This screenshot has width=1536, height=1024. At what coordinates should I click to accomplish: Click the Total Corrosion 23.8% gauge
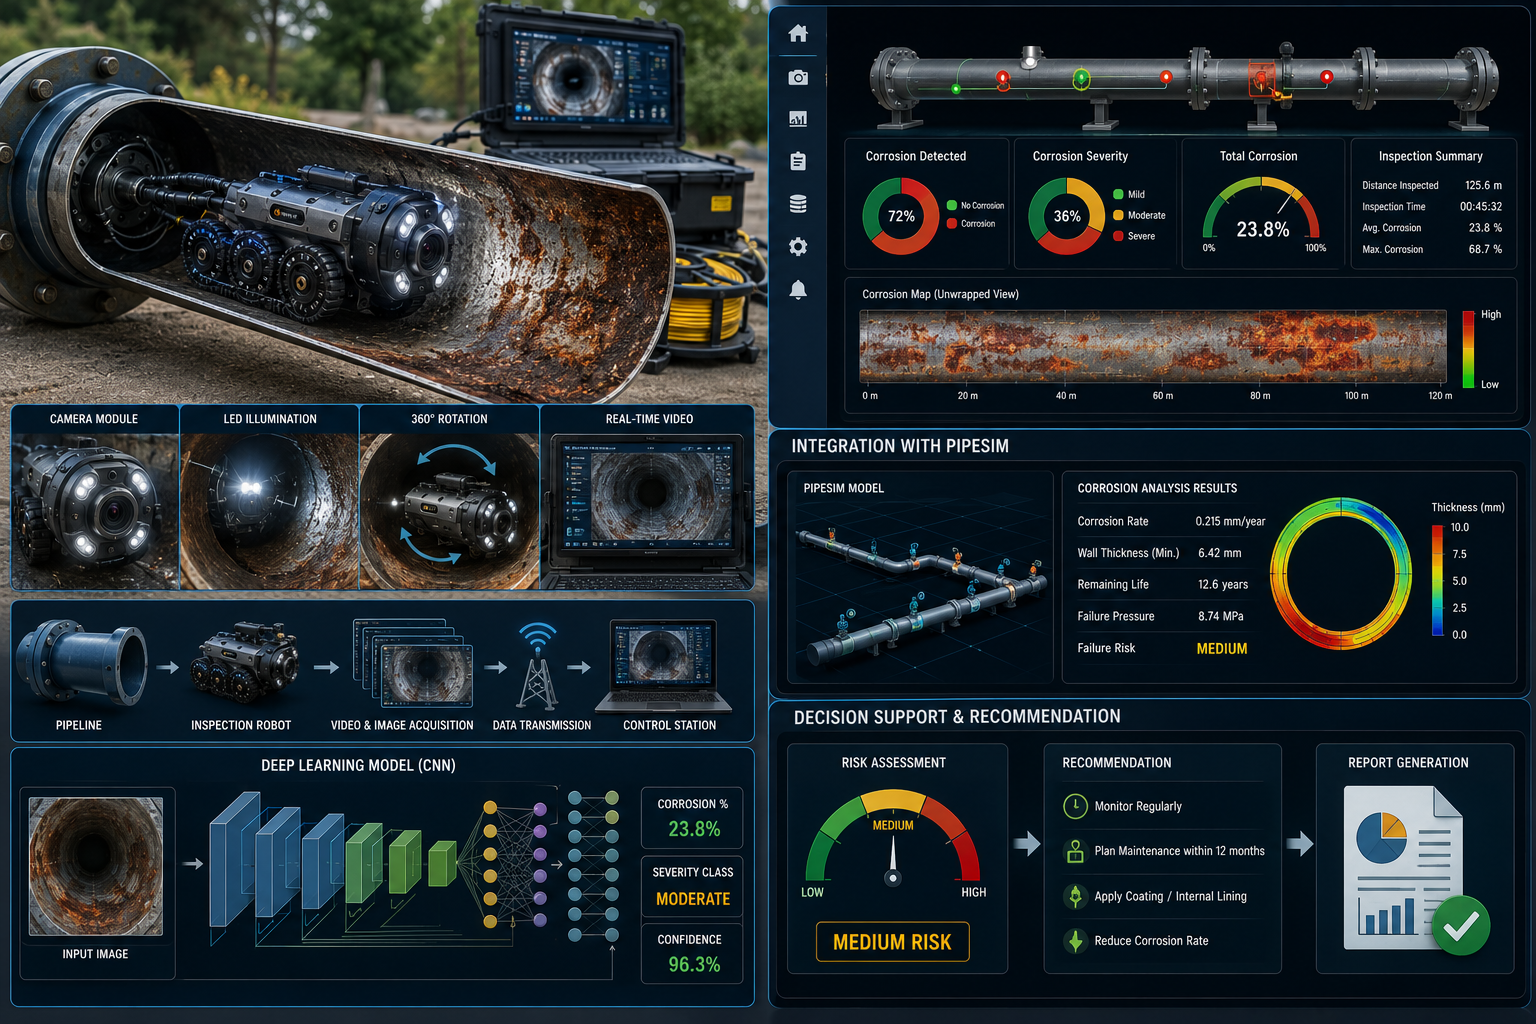(1262, 212)
